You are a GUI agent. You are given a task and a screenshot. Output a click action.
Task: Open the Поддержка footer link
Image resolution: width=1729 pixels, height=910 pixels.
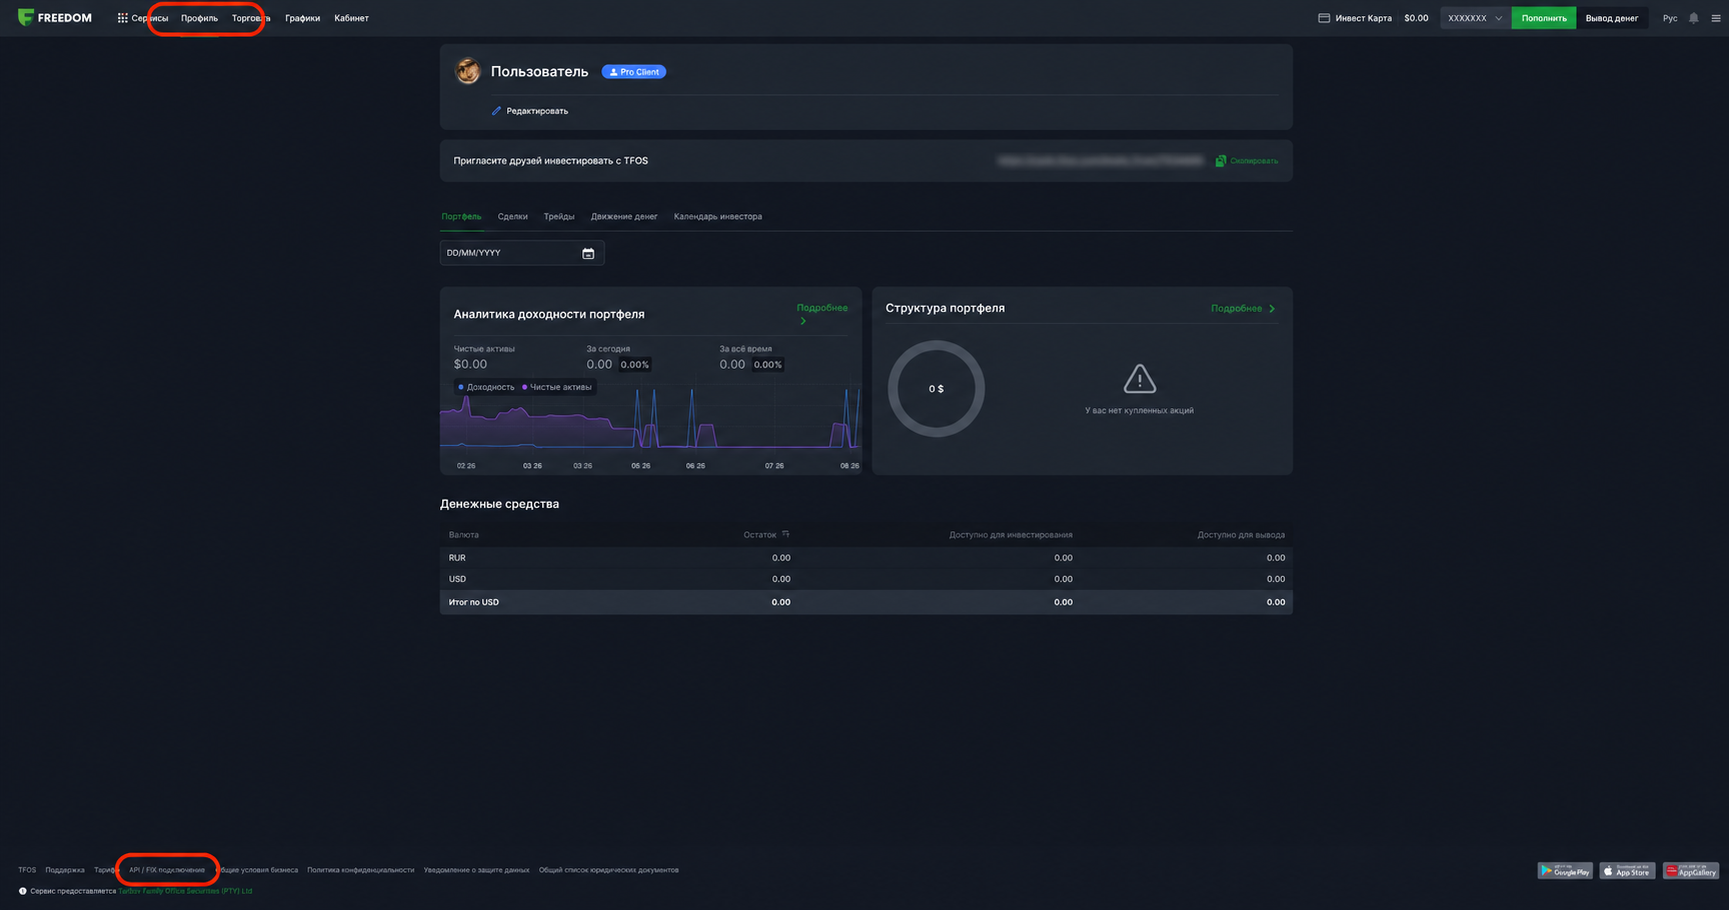pyautogui.click(x=65, y=870)
